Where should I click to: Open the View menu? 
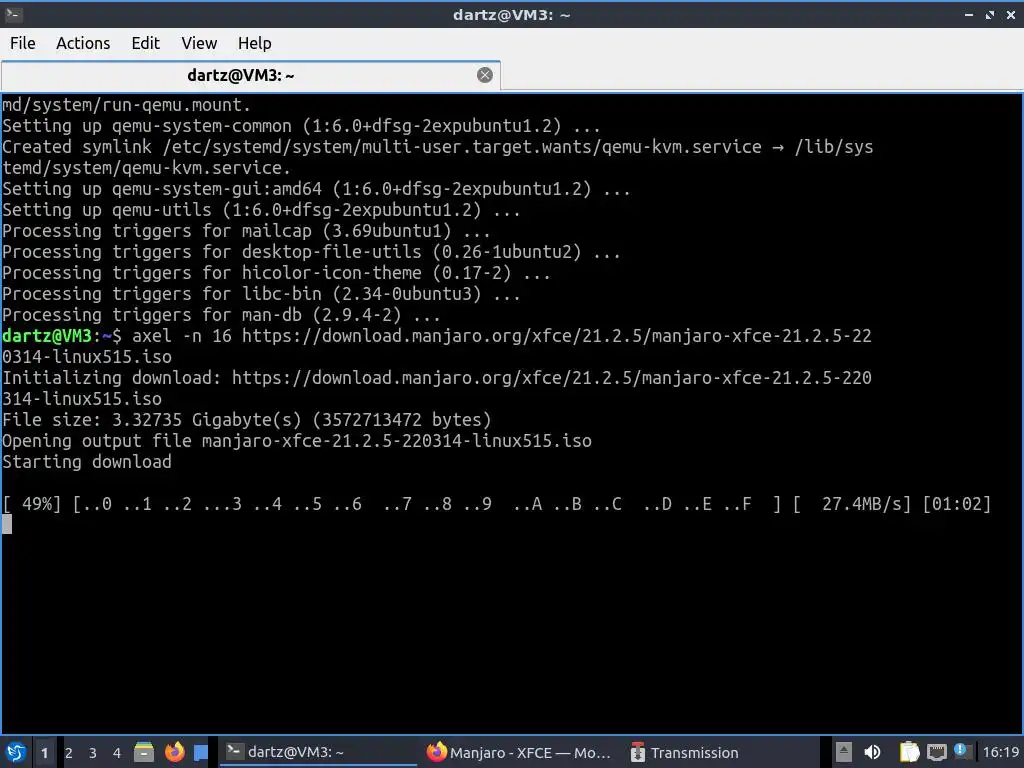coord(199,43)
